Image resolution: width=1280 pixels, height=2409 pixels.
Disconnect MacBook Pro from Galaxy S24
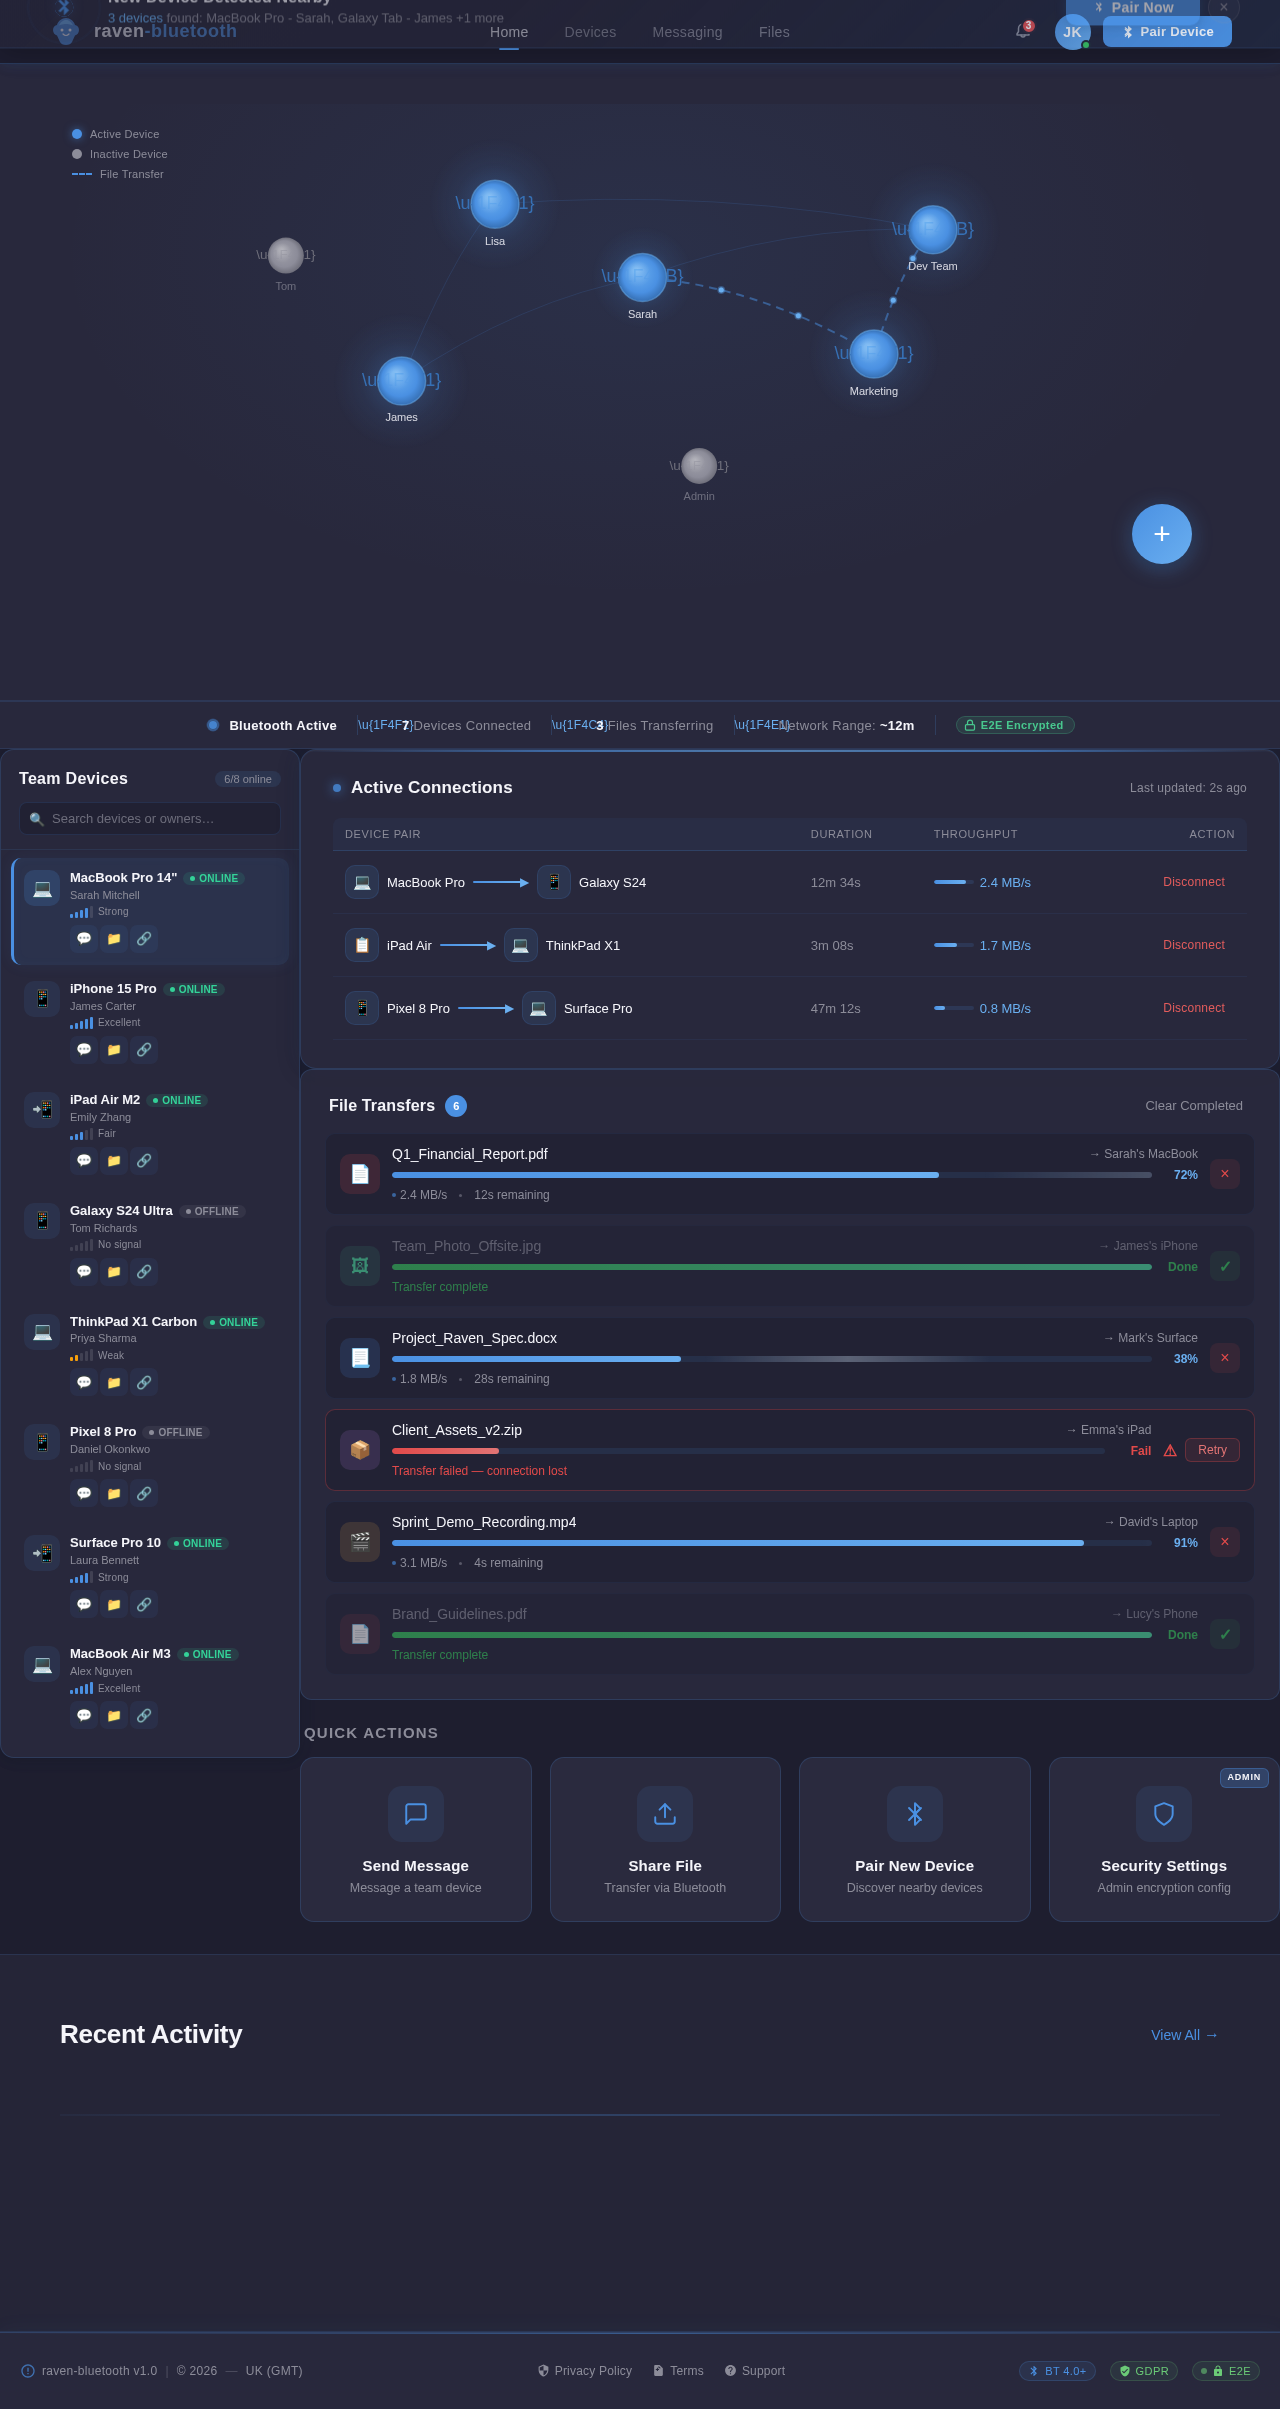point(1193,882)
